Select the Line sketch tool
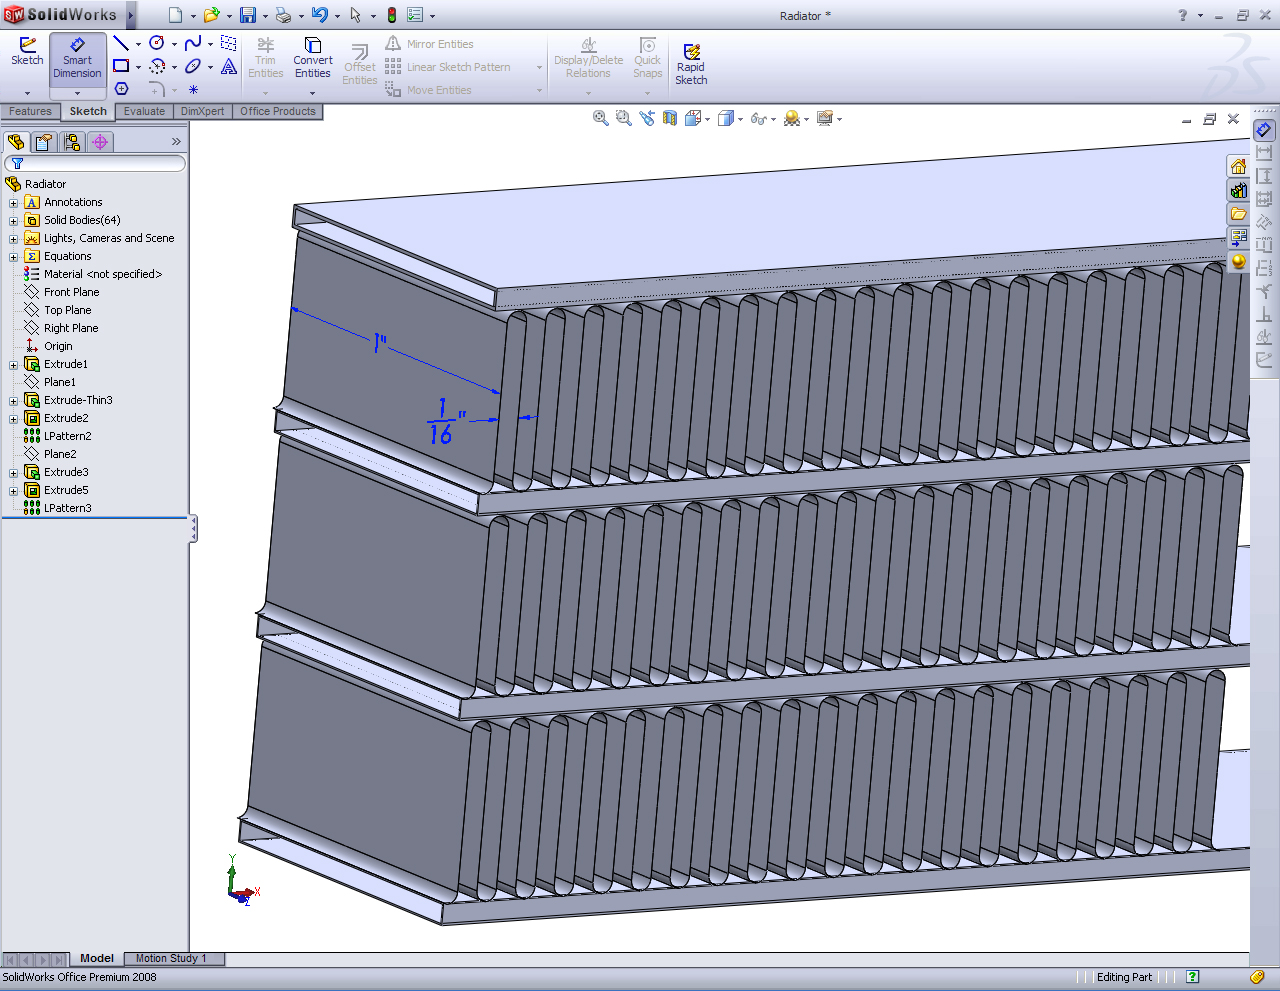The image size is (1280, 991). [x=121, y=43]
